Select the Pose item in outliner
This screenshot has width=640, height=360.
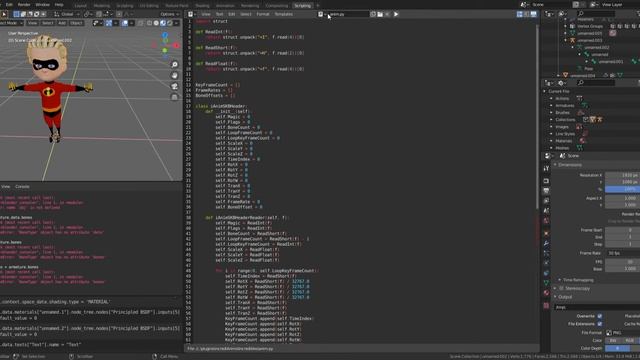click(x=589, y=69)
